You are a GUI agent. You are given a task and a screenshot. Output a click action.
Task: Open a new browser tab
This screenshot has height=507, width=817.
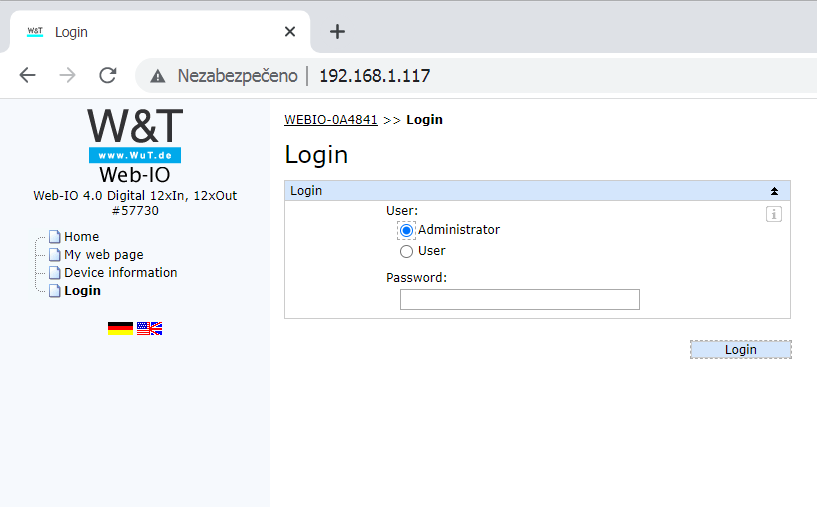point(337,32)
